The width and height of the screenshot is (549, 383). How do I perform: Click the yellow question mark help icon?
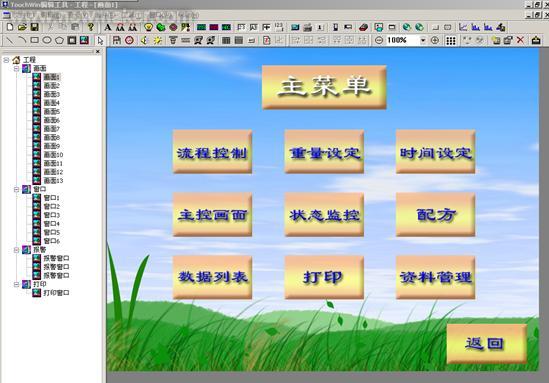[91, 27]
